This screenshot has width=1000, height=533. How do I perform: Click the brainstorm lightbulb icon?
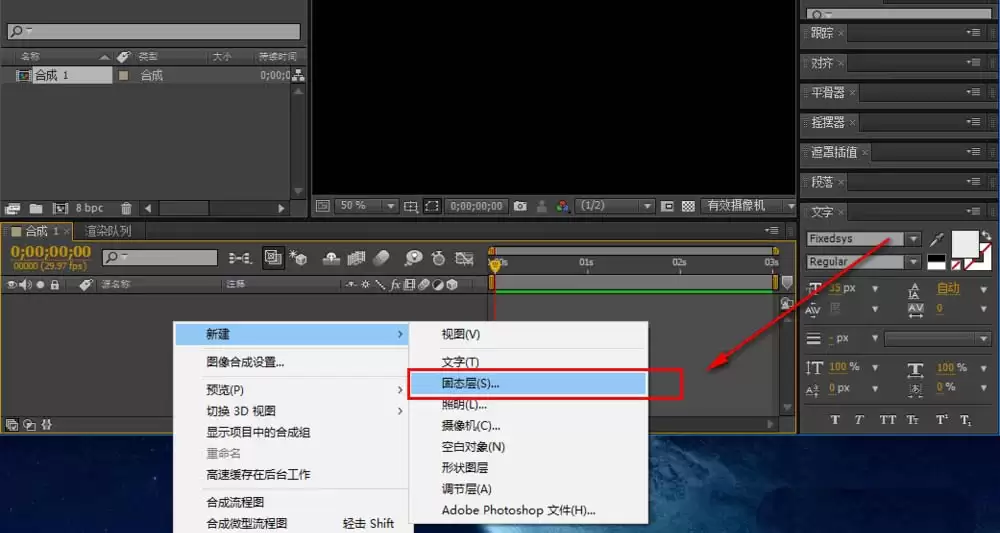point(414,258)
